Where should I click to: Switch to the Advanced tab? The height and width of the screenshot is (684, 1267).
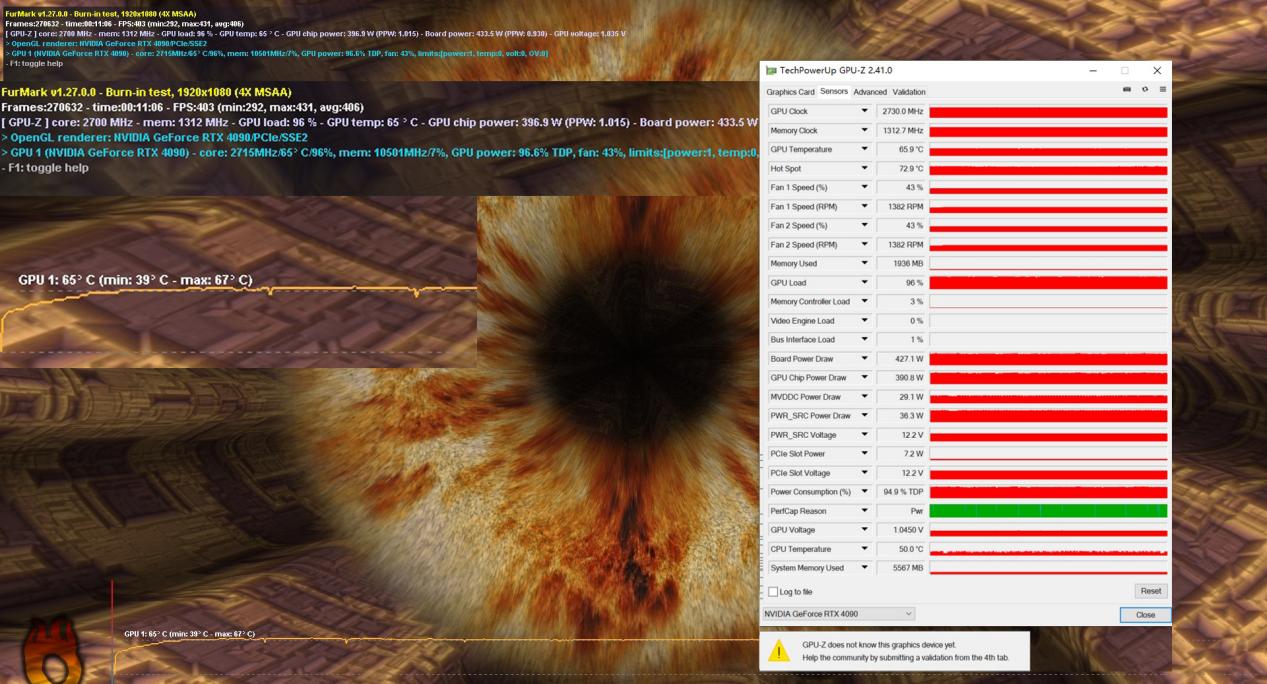click(870, 92)
